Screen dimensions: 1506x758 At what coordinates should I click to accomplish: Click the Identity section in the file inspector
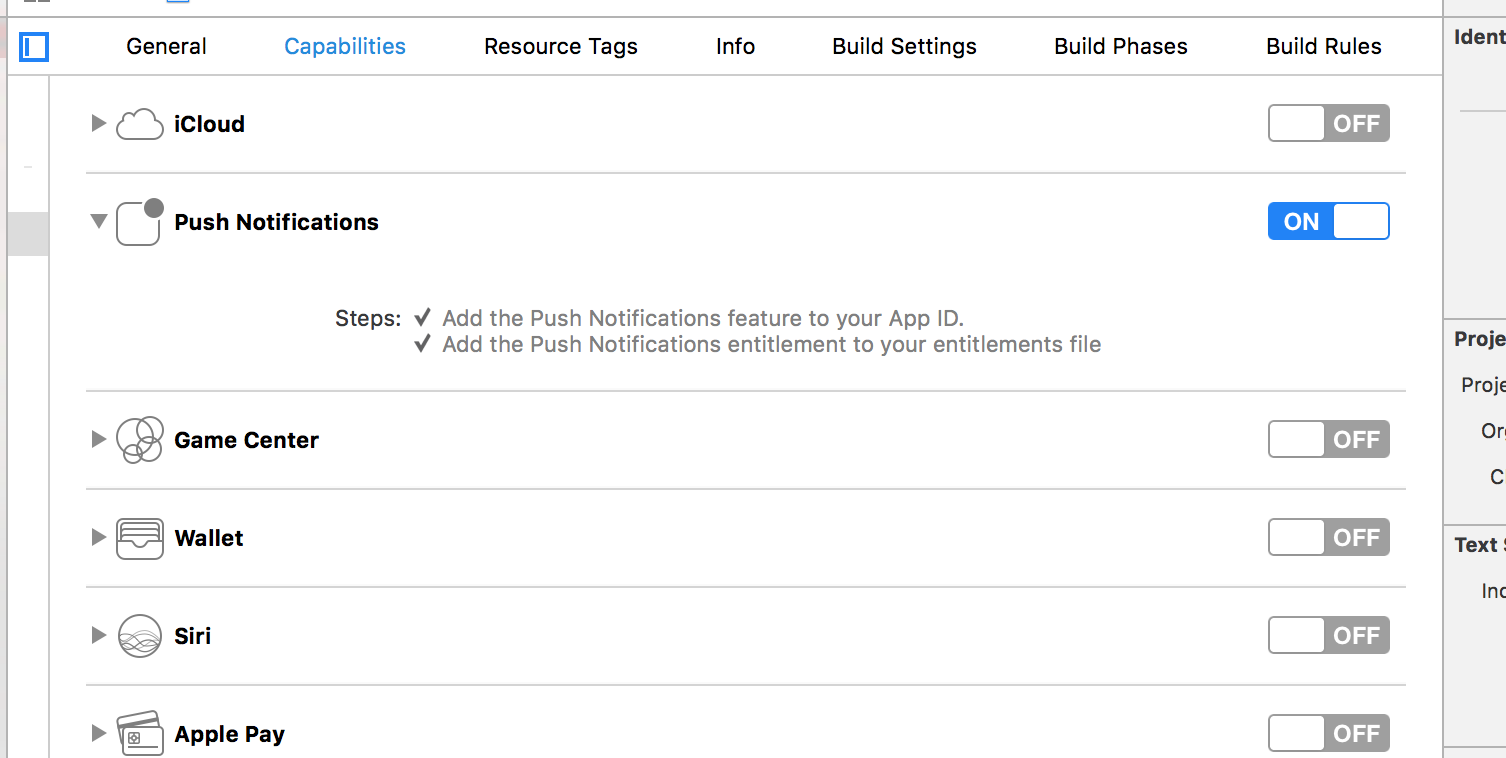click(1480, 36)
